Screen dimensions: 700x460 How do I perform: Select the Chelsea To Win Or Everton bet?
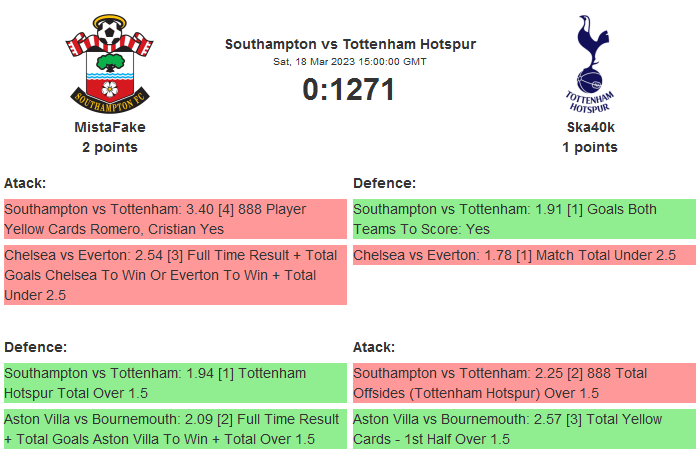pos(175,275)
